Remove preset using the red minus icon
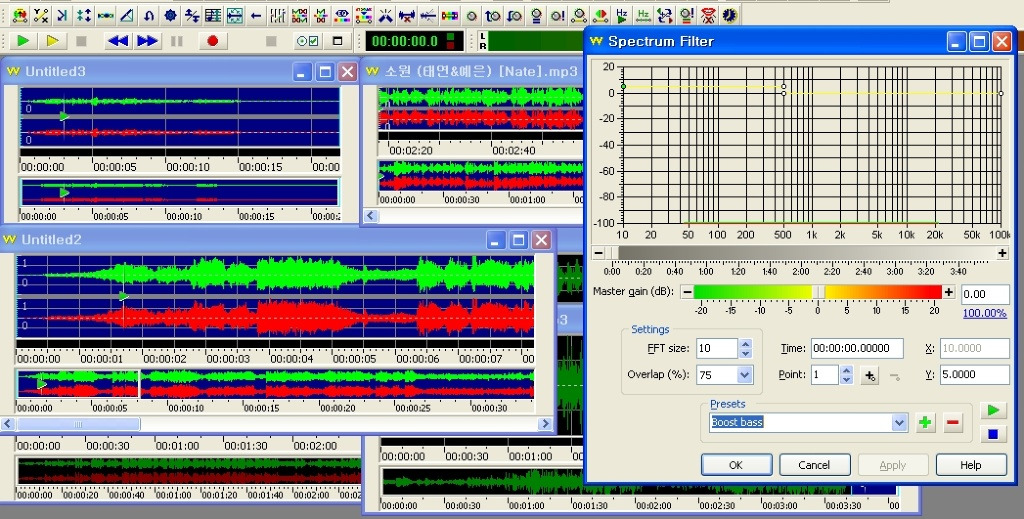Image resolution: width=1024 pixels, height=519 pixels. (x=952, y=423)
